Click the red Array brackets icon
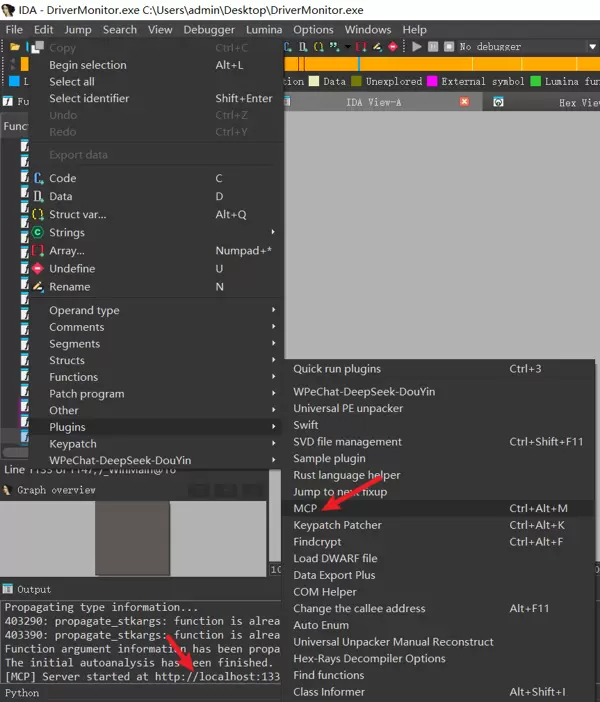The image size is (600, 702). click(38, 251)
